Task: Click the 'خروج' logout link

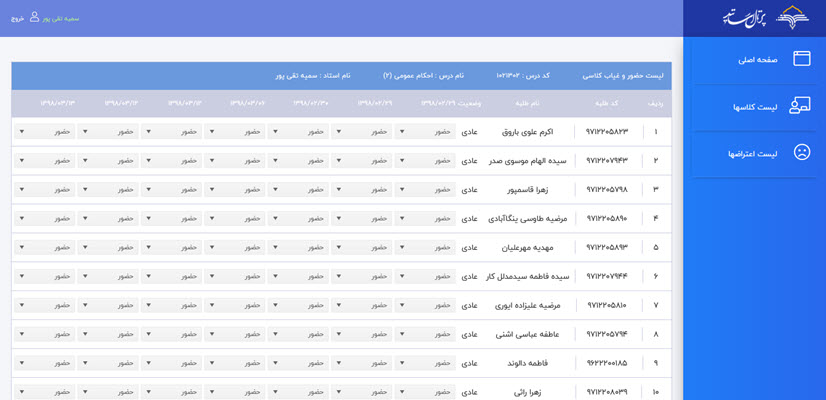Action: 18,18
